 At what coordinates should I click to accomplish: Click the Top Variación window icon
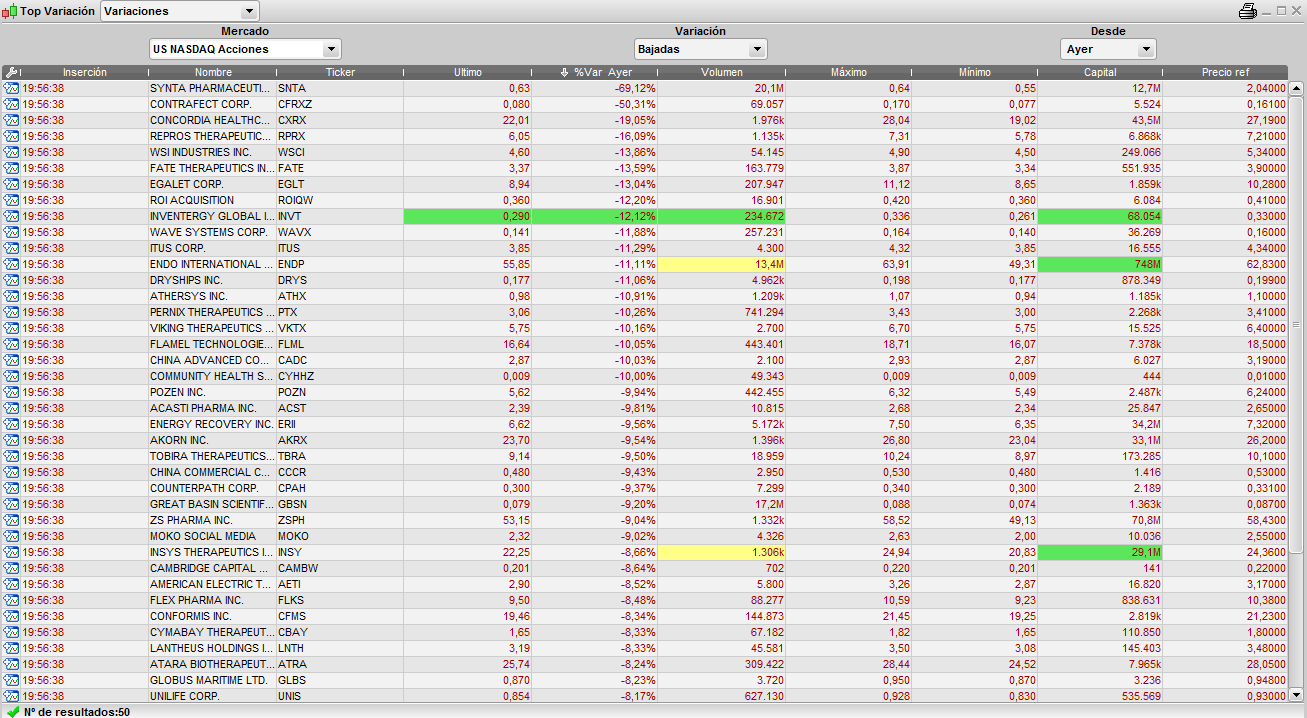pyautogui.click(x=11, y=11)
